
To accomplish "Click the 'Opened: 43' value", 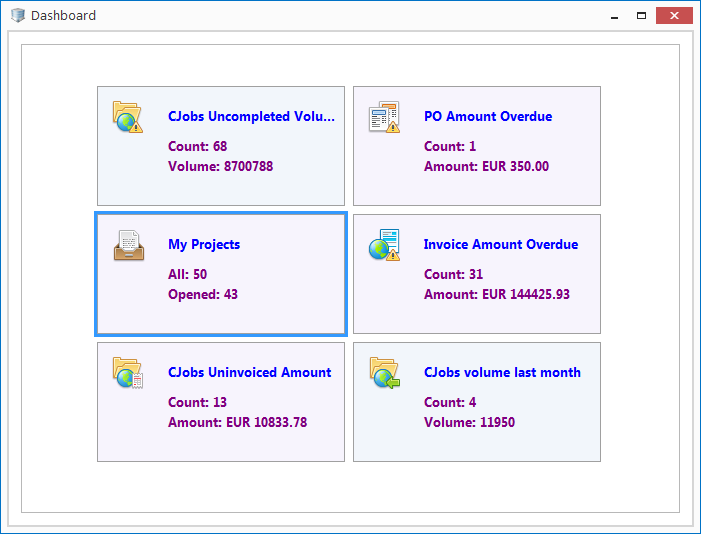I will pyautogui.click(x=203, y=294).
